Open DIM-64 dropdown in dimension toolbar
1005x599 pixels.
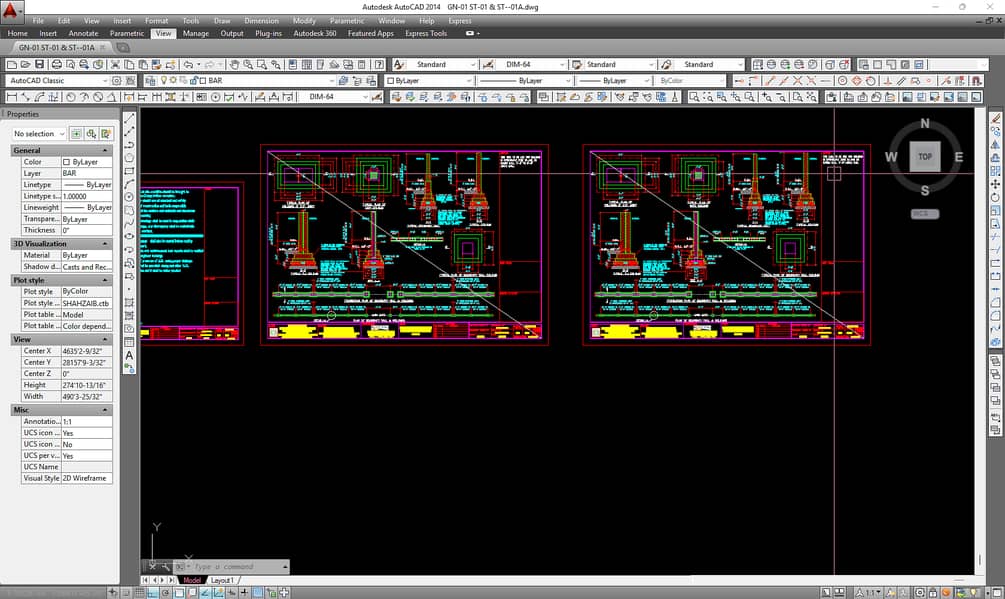tap(365, 97)
